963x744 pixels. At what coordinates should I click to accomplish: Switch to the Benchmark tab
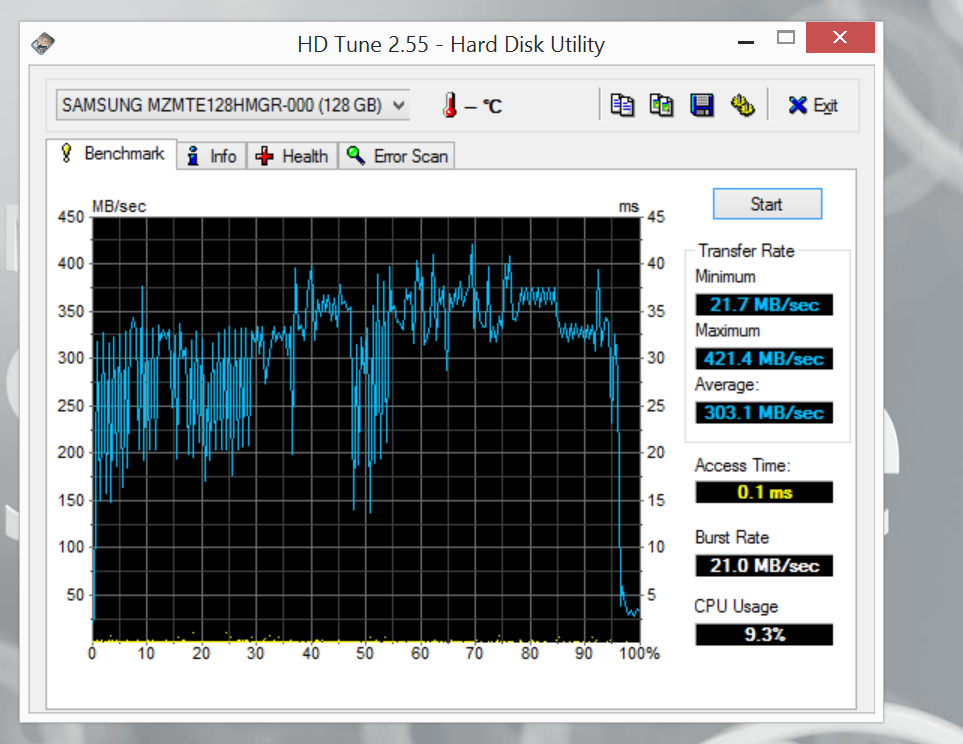tap(112, 154)
